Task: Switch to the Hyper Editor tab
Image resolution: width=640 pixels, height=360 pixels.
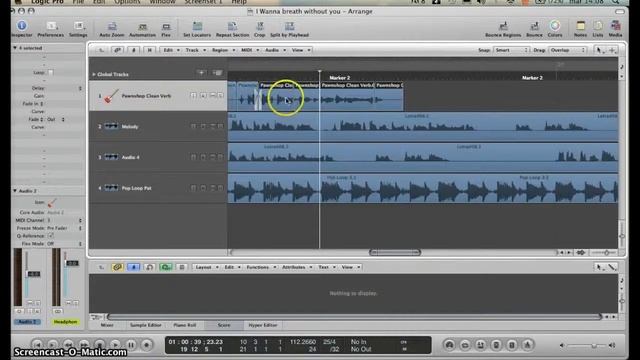Action: [x=263, y=325]
